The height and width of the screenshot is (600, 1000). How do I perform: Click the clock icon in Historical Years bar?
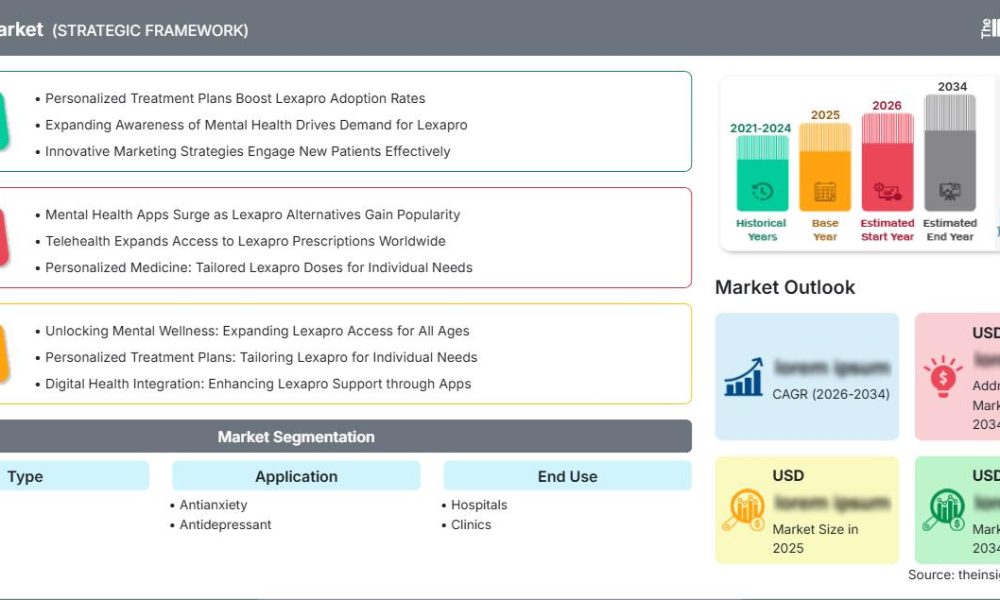tap(762, 191)
